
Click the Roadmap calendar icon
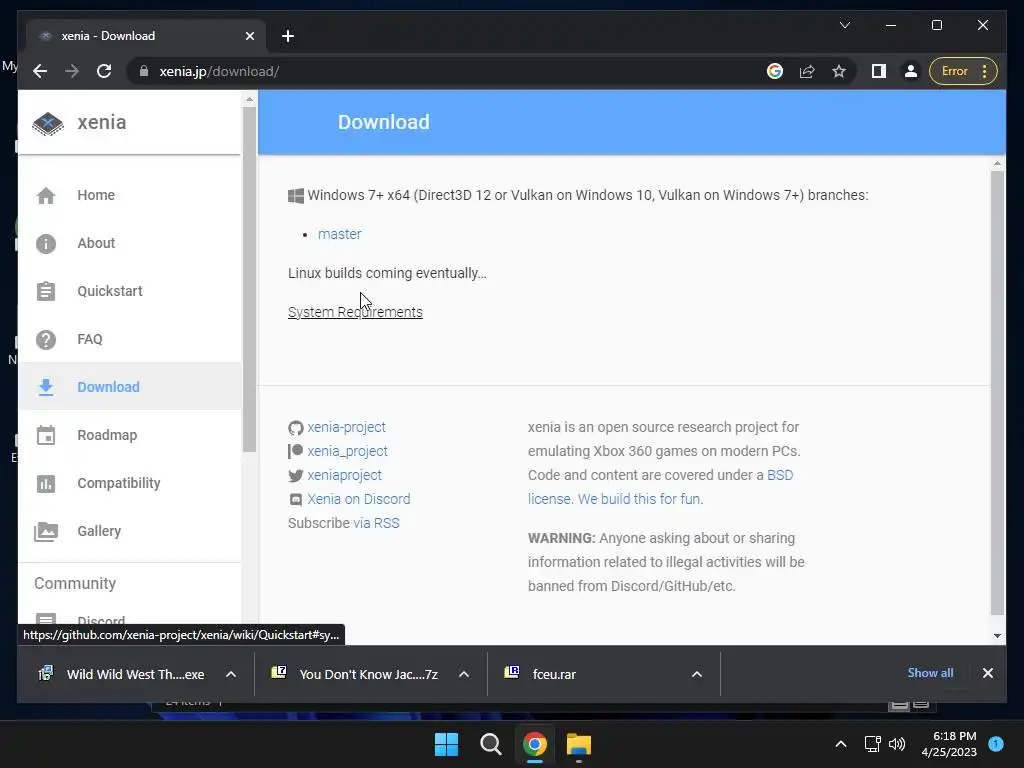(46, 435)
